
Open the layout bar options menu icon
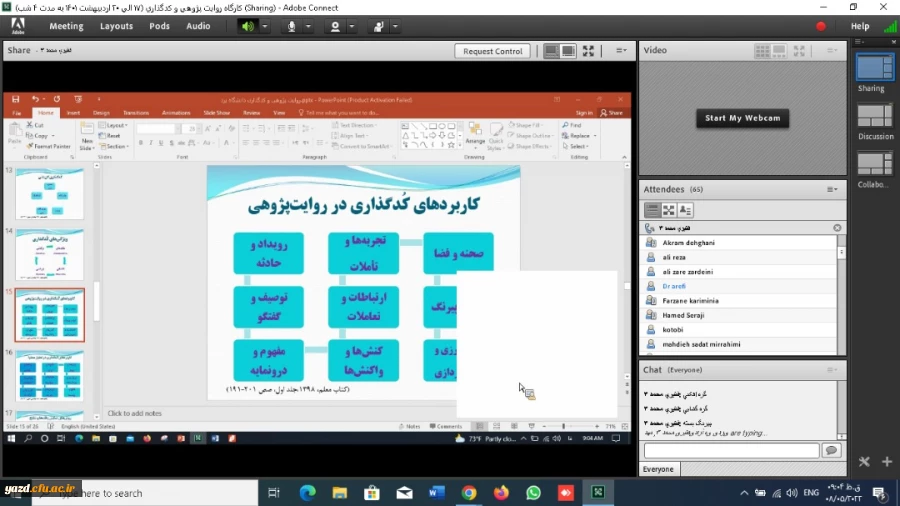pyautogui.click(x=860, y=42)
